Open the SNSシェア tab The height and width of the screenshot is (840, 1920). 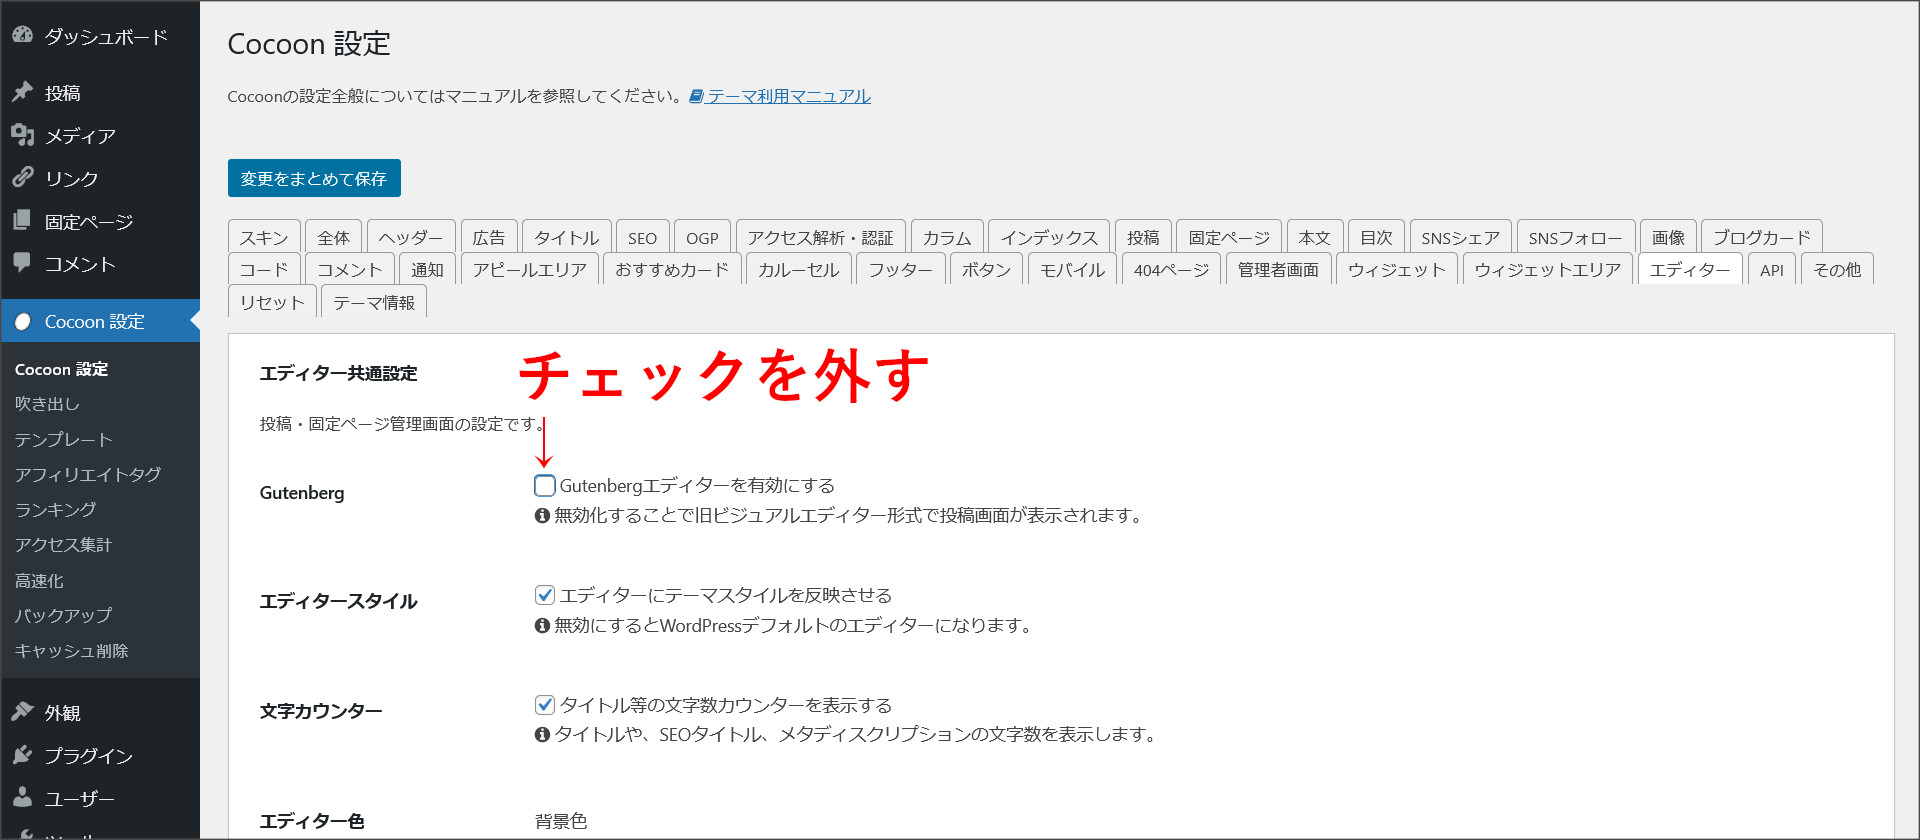[1461, 237]
